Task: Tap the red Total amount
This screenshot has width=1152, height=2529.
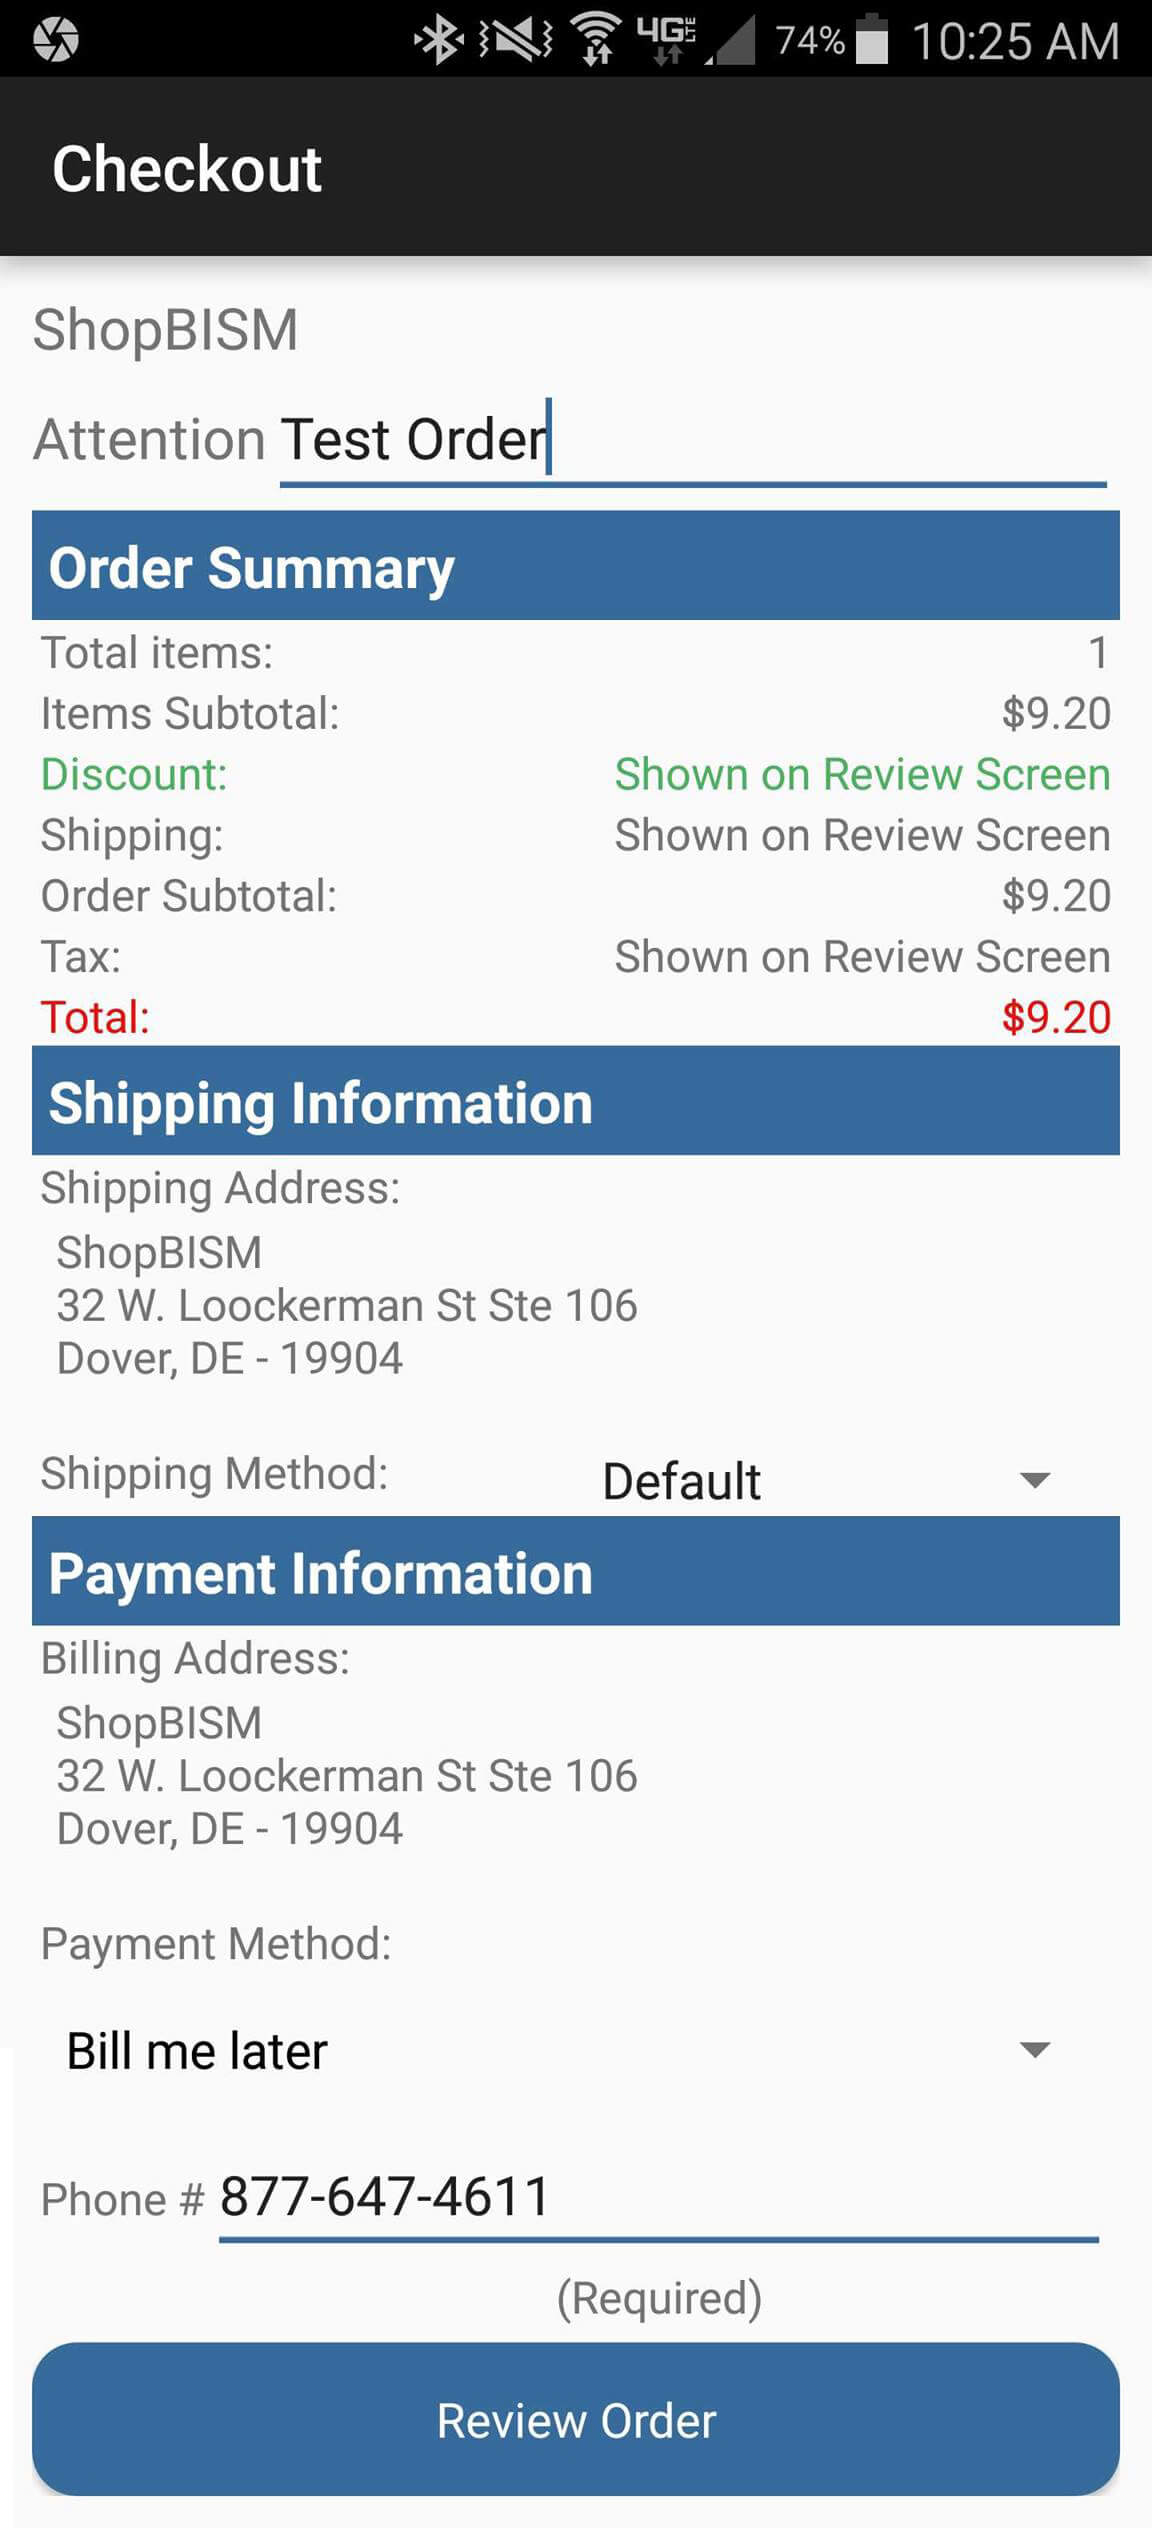Action: point(1055,1017)
